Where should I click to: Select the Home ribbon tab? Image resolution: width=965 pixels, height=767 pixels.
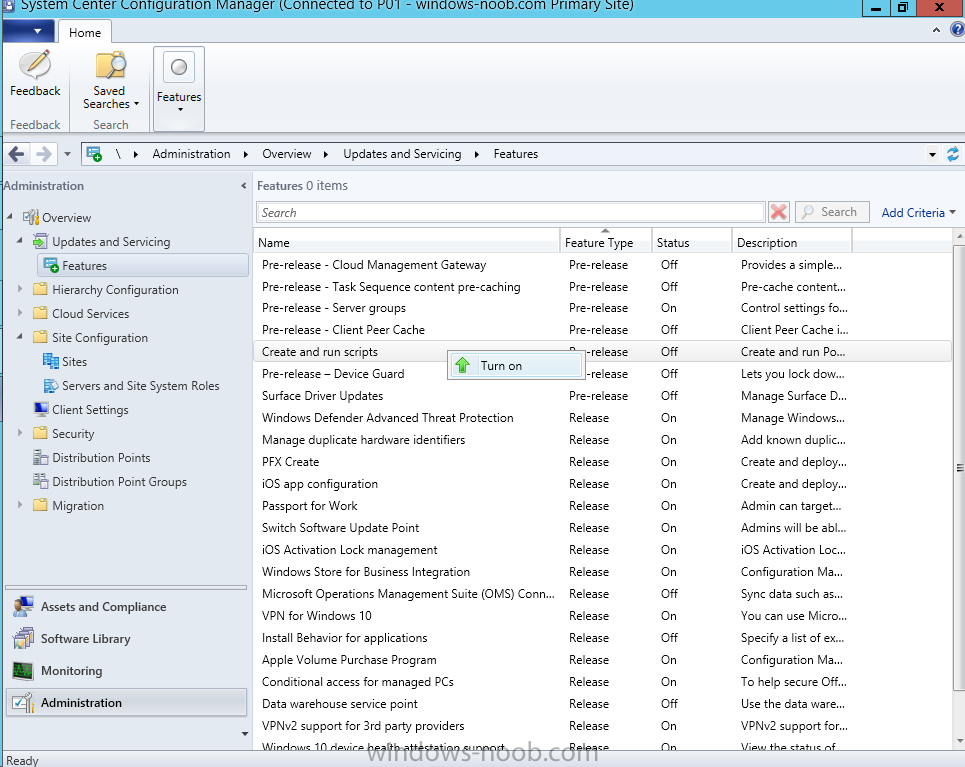click(x=85, y=33)
